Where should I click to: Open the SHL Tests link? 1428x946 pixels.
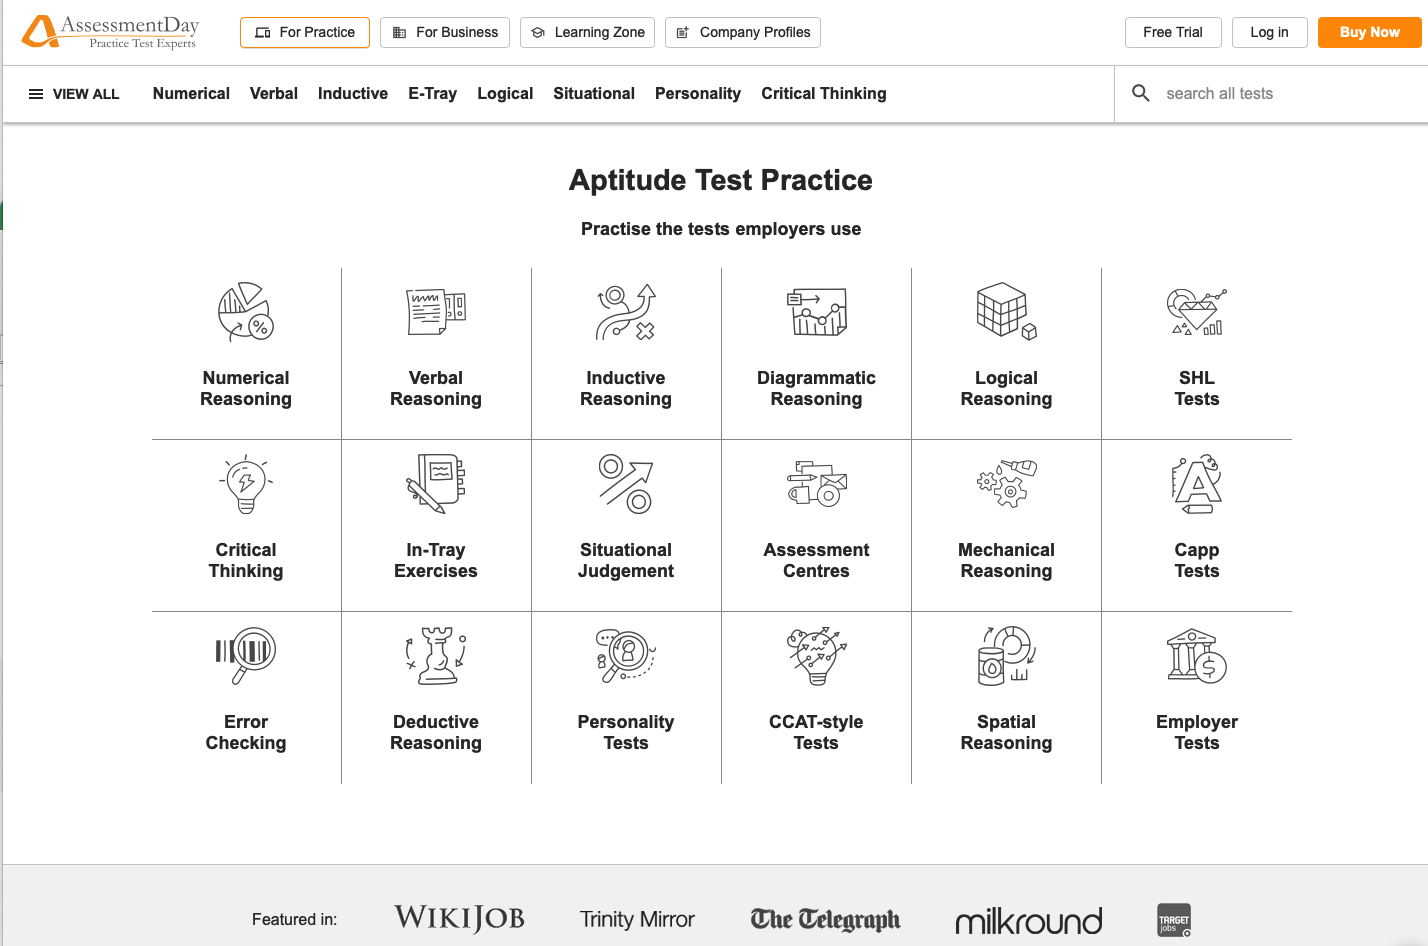click(x=1197, y=388)
